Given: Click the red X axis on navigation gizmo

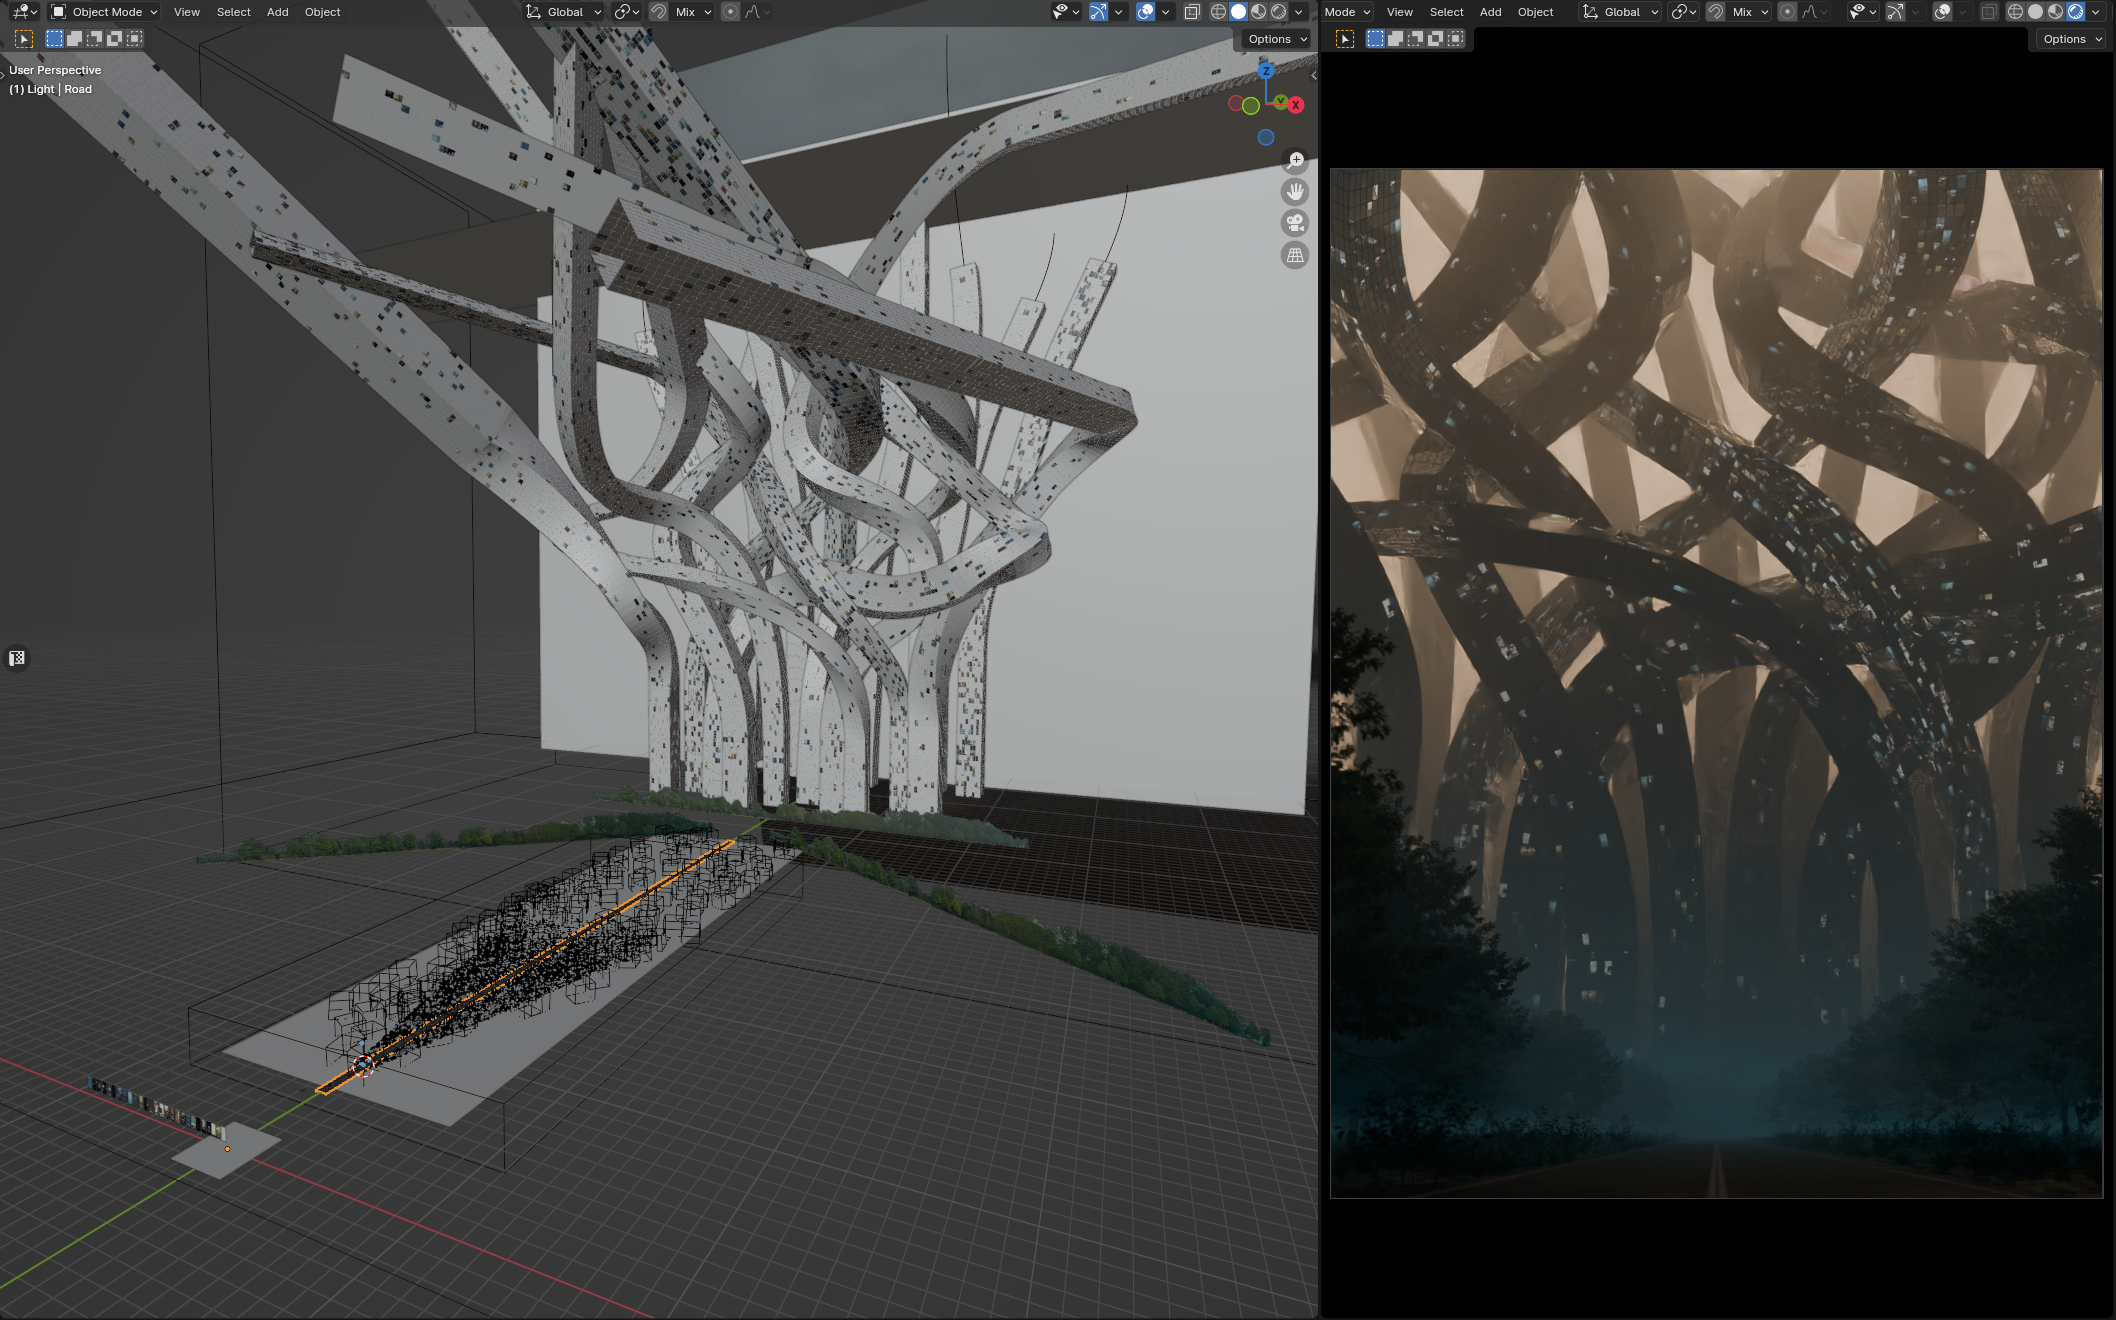Looking at the screenshot, I should pos(1296,104).
